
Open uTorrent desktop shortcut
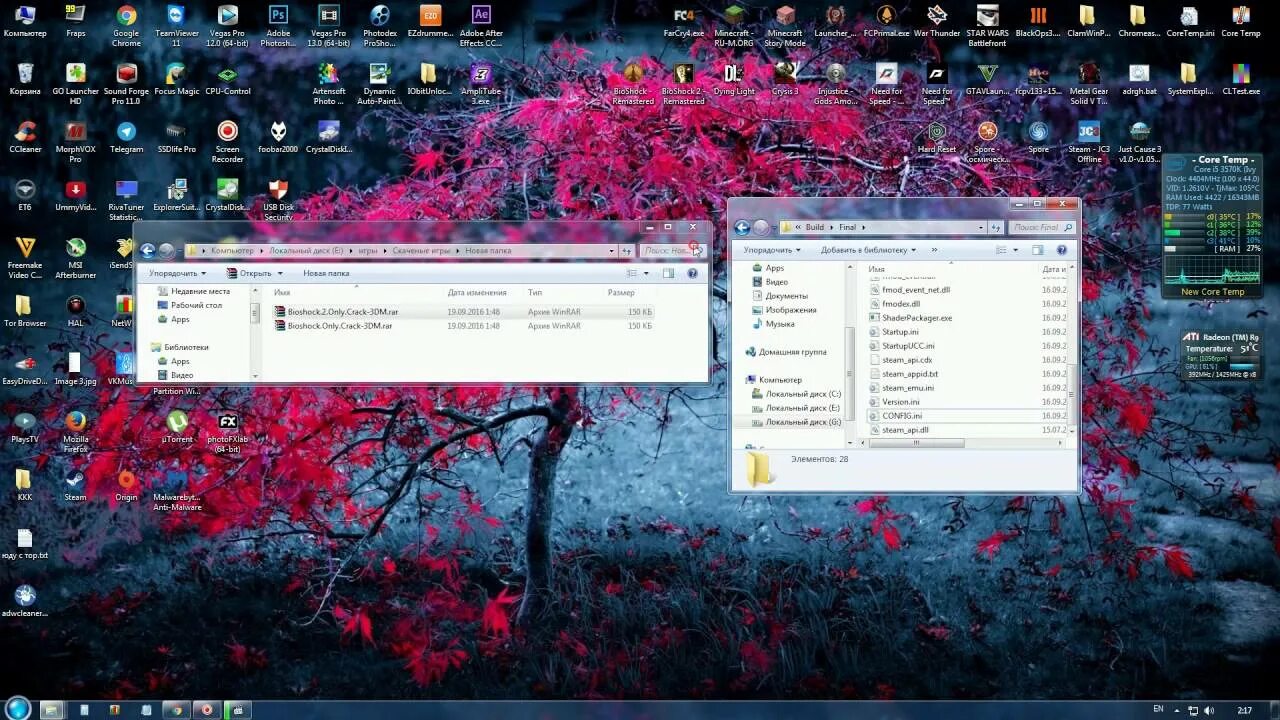point(177,426)
